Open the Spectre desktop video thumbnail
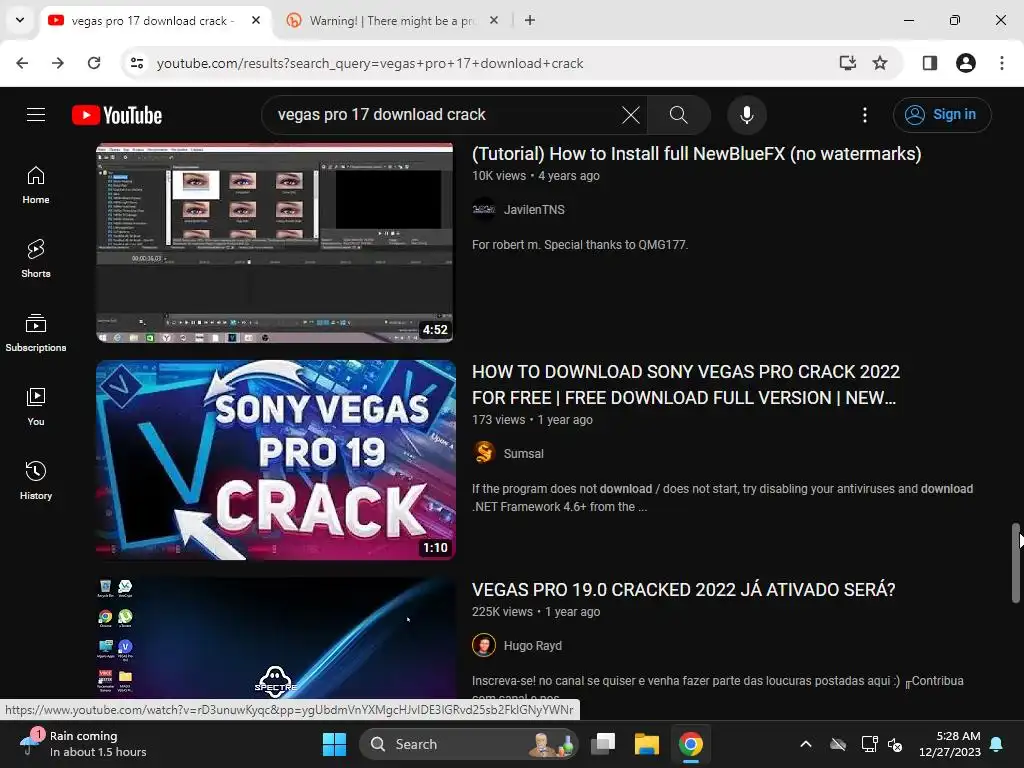The image size is (1024, 768). click(275, 638)
